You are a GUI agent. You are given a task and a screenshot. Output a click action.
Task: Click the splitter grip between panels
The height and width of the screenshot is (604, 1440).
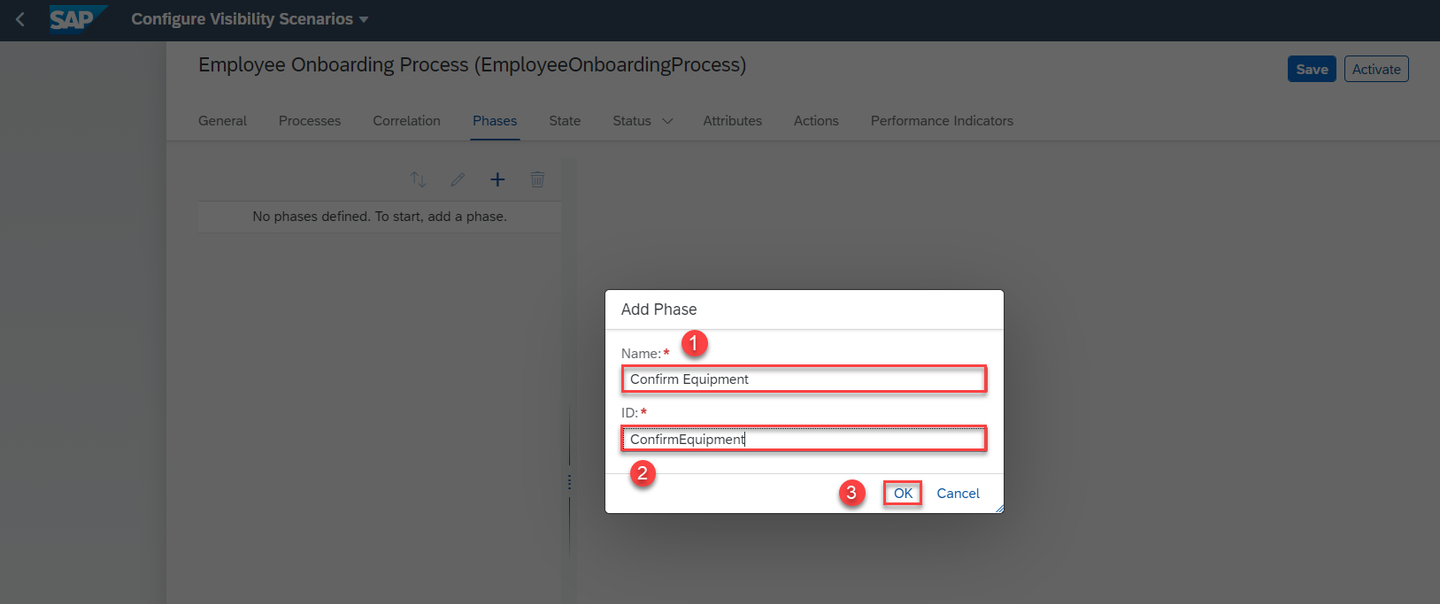[x=570, y=483]
